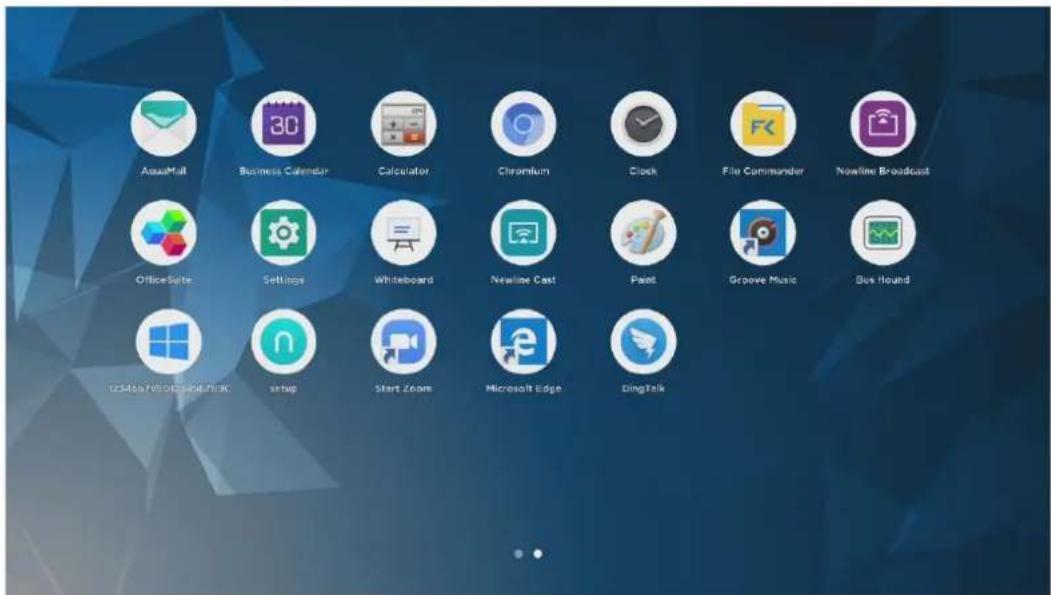The width and height of the screenshot is (1051, 595).
Task: Click the "File Commander" label text
Action: [763, 171]
